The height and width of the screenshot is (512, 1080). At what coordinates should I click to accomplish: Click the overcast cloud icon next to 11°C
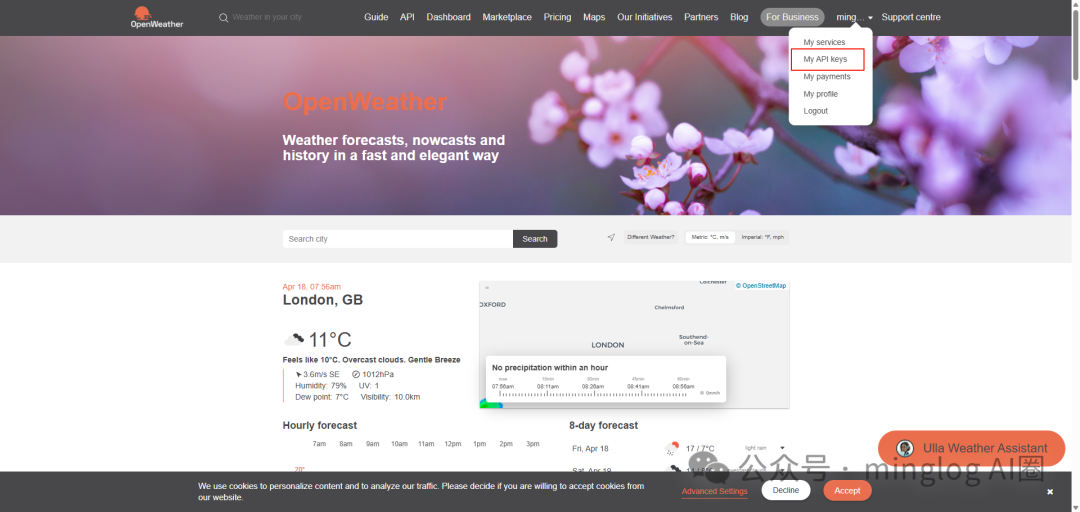click(x=294, y=339)
